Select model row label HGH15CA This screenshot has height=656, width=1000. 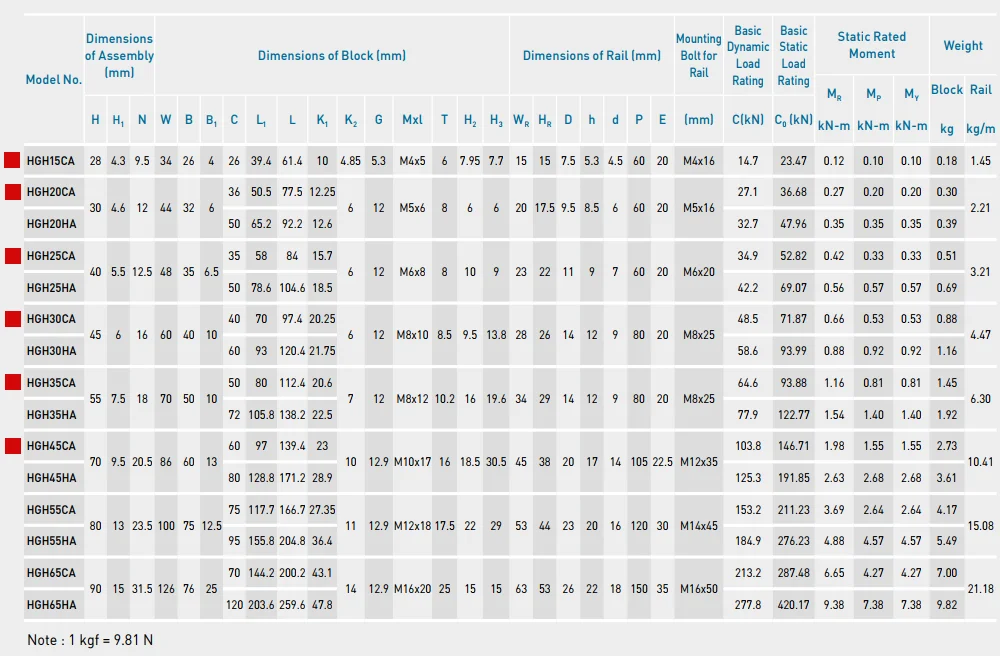(x=51, y=161)
